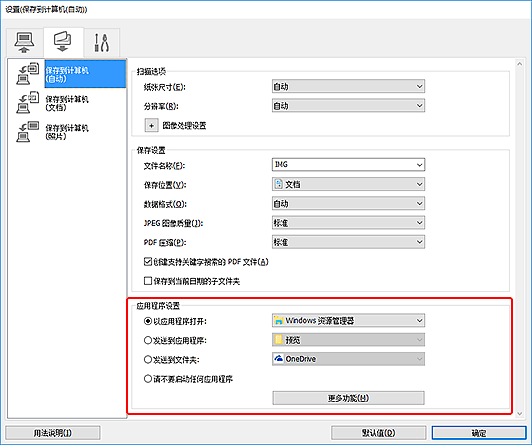The width and height of the screenshot is (532, 445).
Task: Open the JPEG 图像质量 dropdown
Action: pyautogui.click(x=348, y=223)
